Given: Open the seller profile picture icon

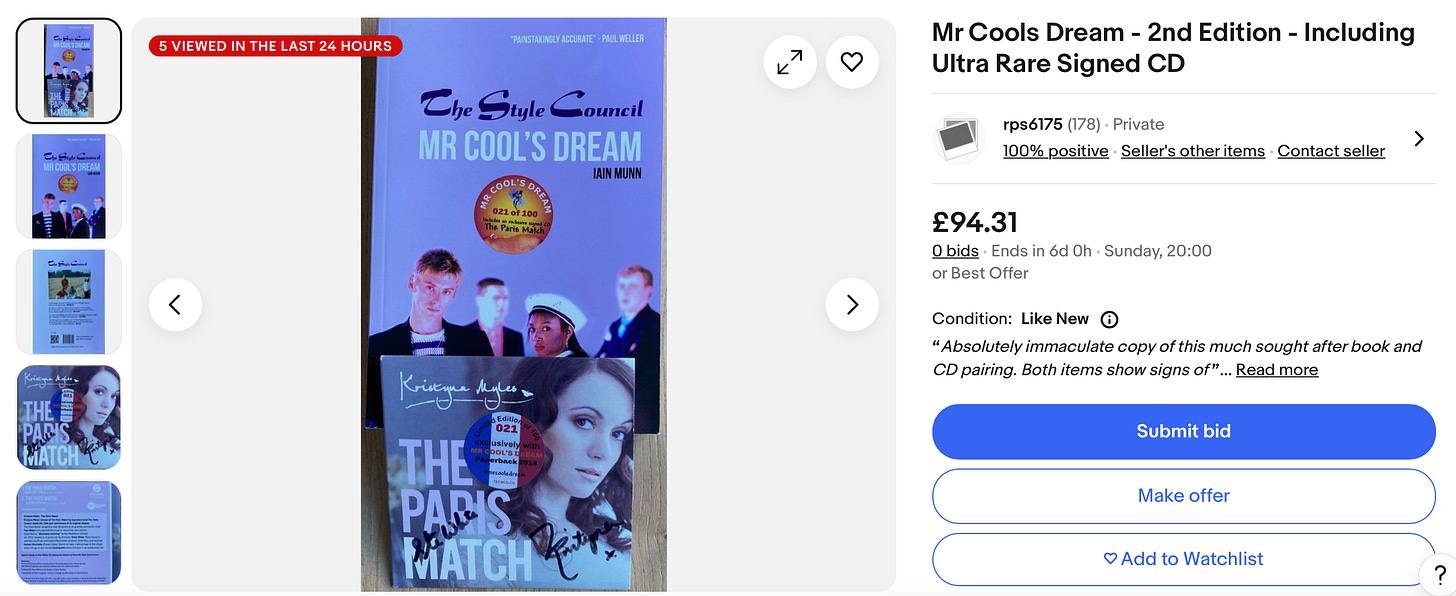Looking at the screenshot, I should pyautogui.click(x=958, y=138).
